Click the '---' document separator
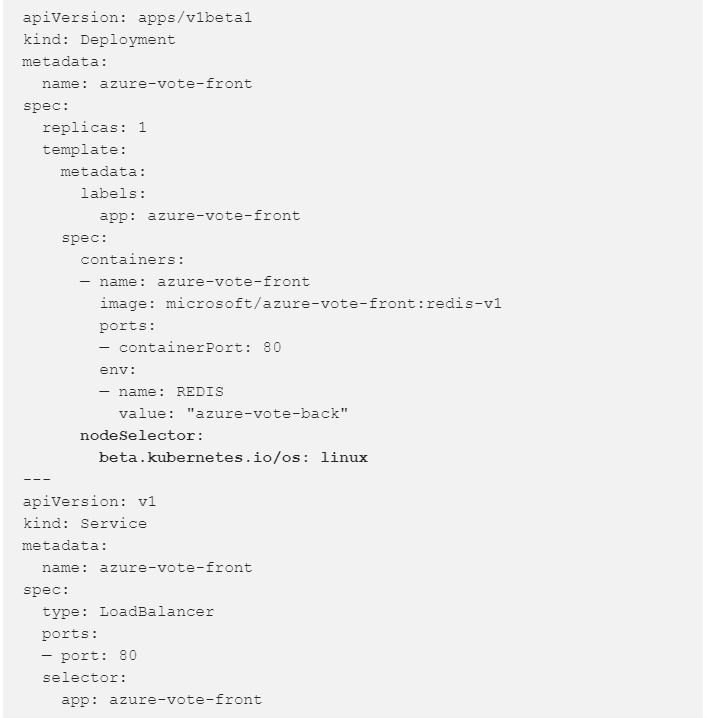The height and width of the screenshot is (718, 707). click(x=36, y=479)
